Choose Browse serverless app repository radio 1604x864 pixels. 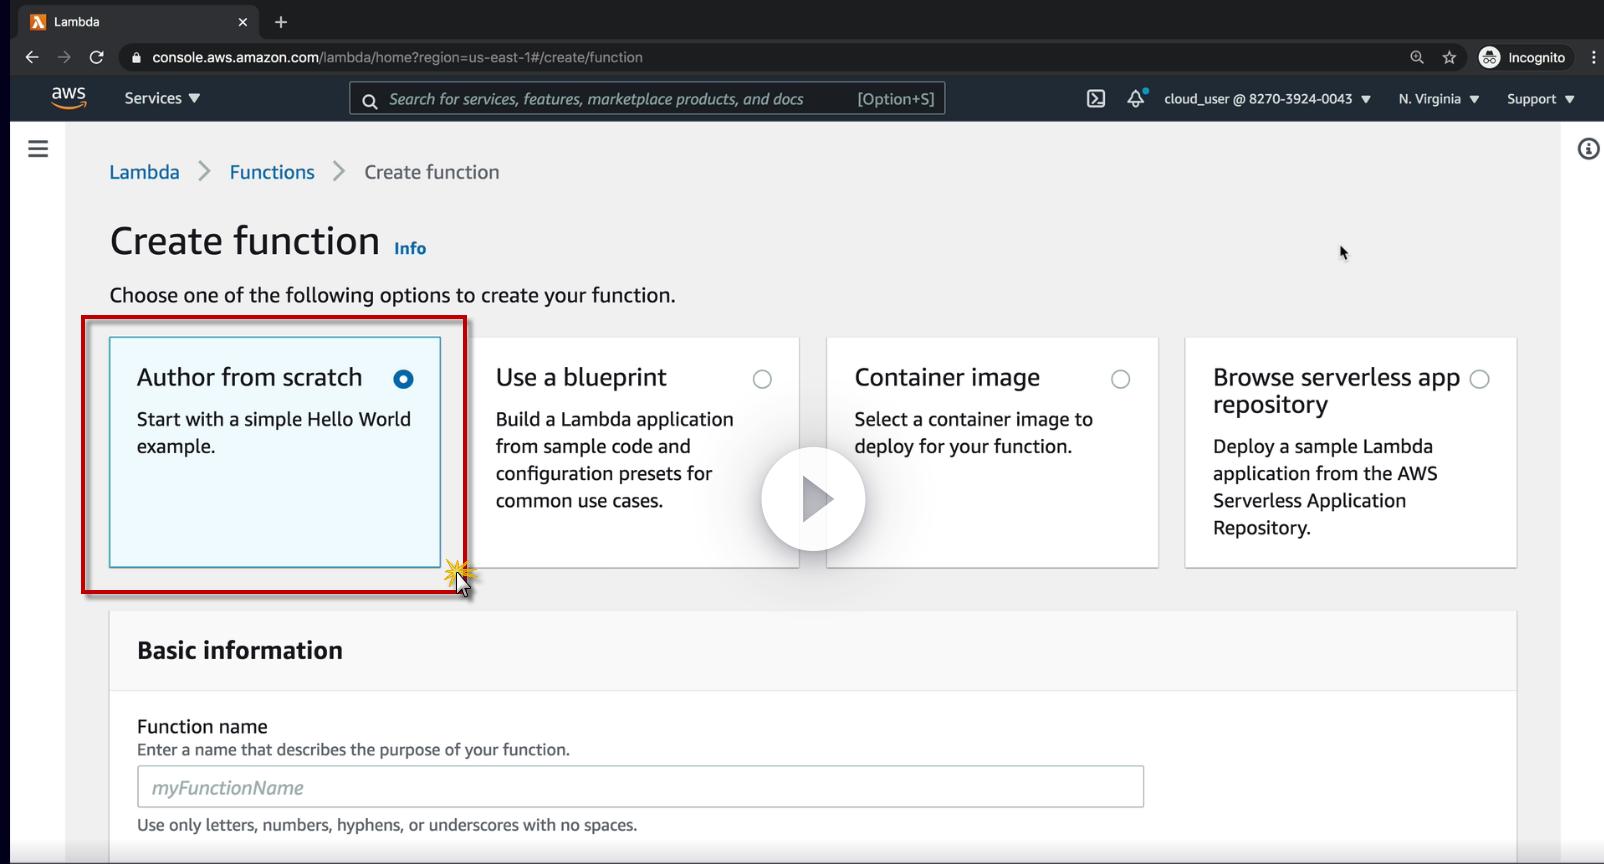tap(1479, 379)
